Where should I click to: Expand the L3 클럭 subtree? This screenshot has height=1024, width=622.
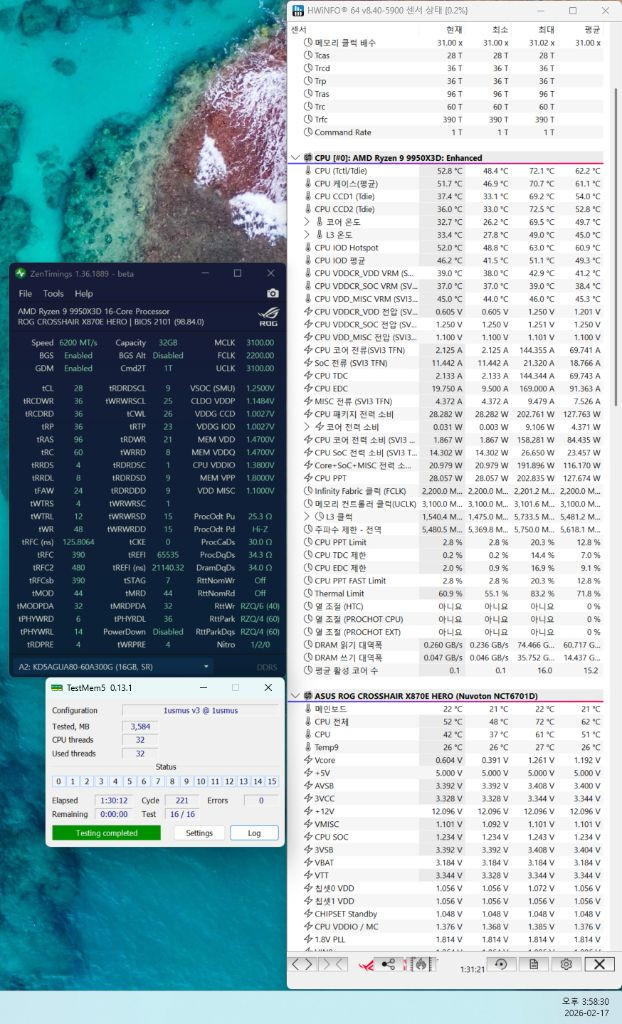click(308, 517)
